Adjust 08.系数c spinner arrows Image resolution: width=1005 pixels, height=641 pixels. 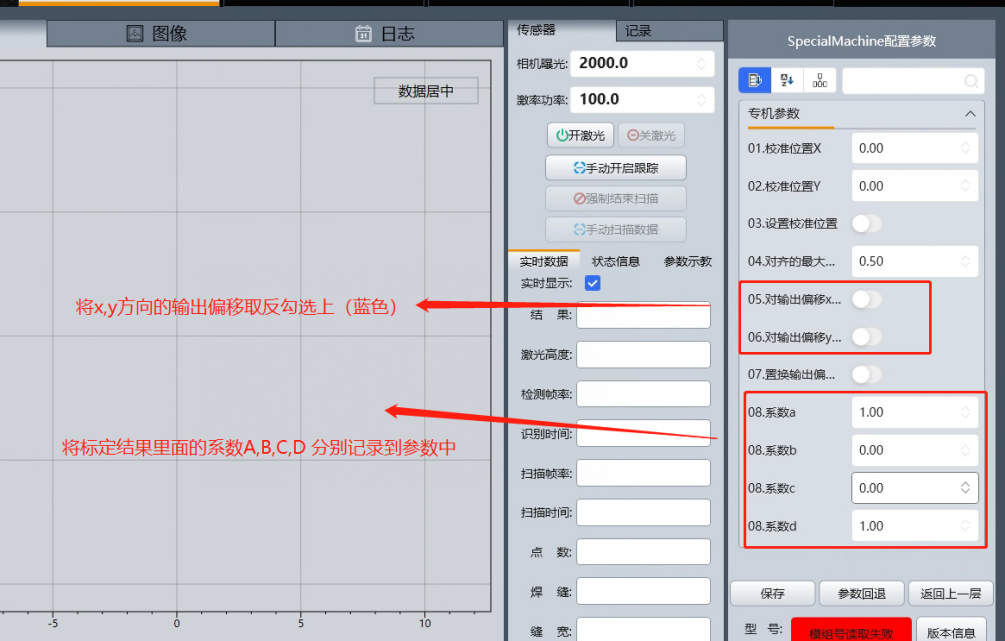[965, 488]
